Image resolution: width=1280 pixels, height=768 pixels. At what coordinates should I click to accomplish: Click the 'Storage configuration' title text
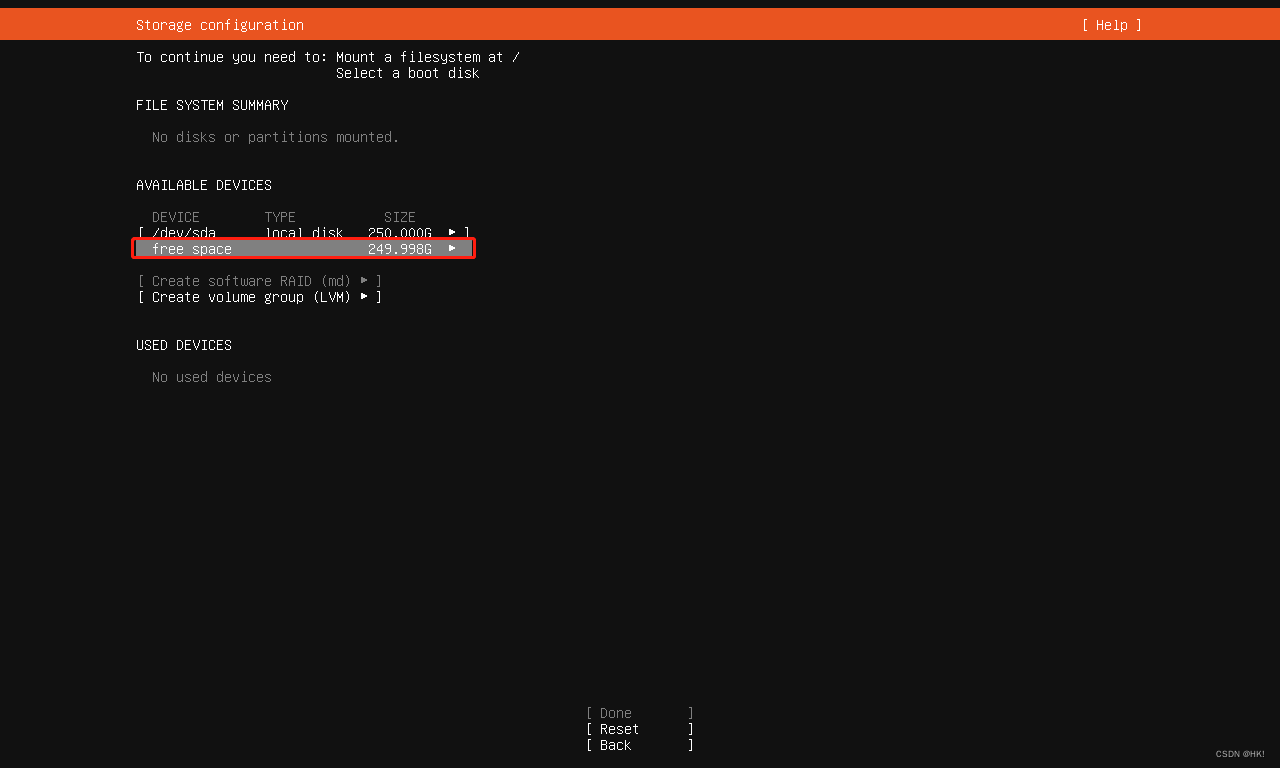[x=220, y=25]
